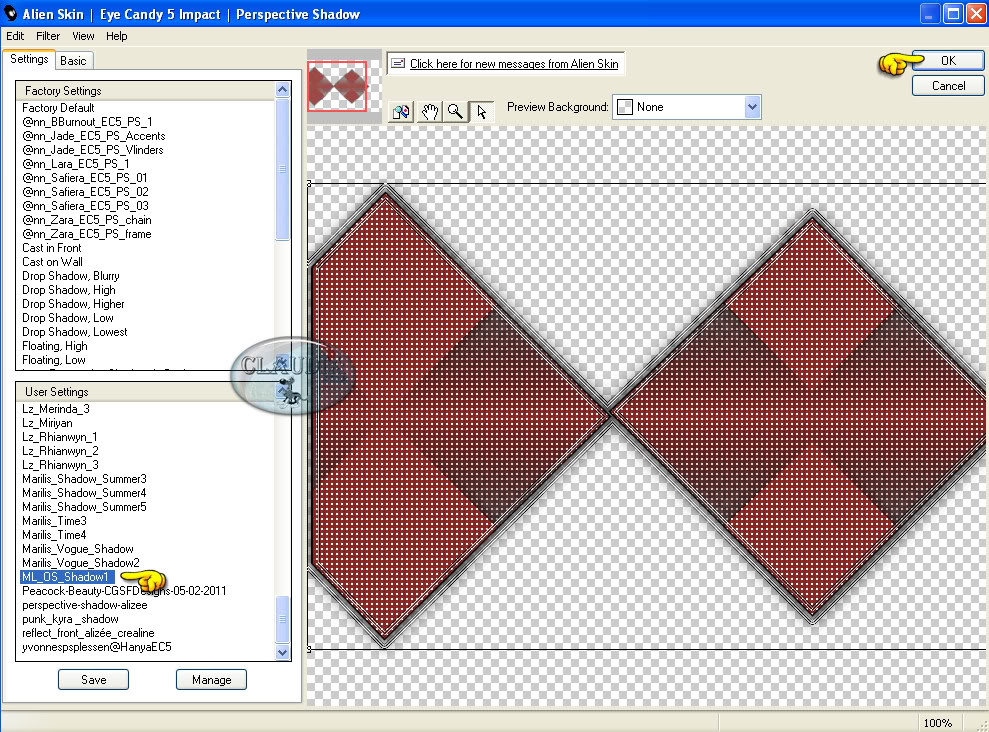Select @nn_Zara_EC5_PS_chain preset
This screenshot has height=732, width=989.
point(86,220)
